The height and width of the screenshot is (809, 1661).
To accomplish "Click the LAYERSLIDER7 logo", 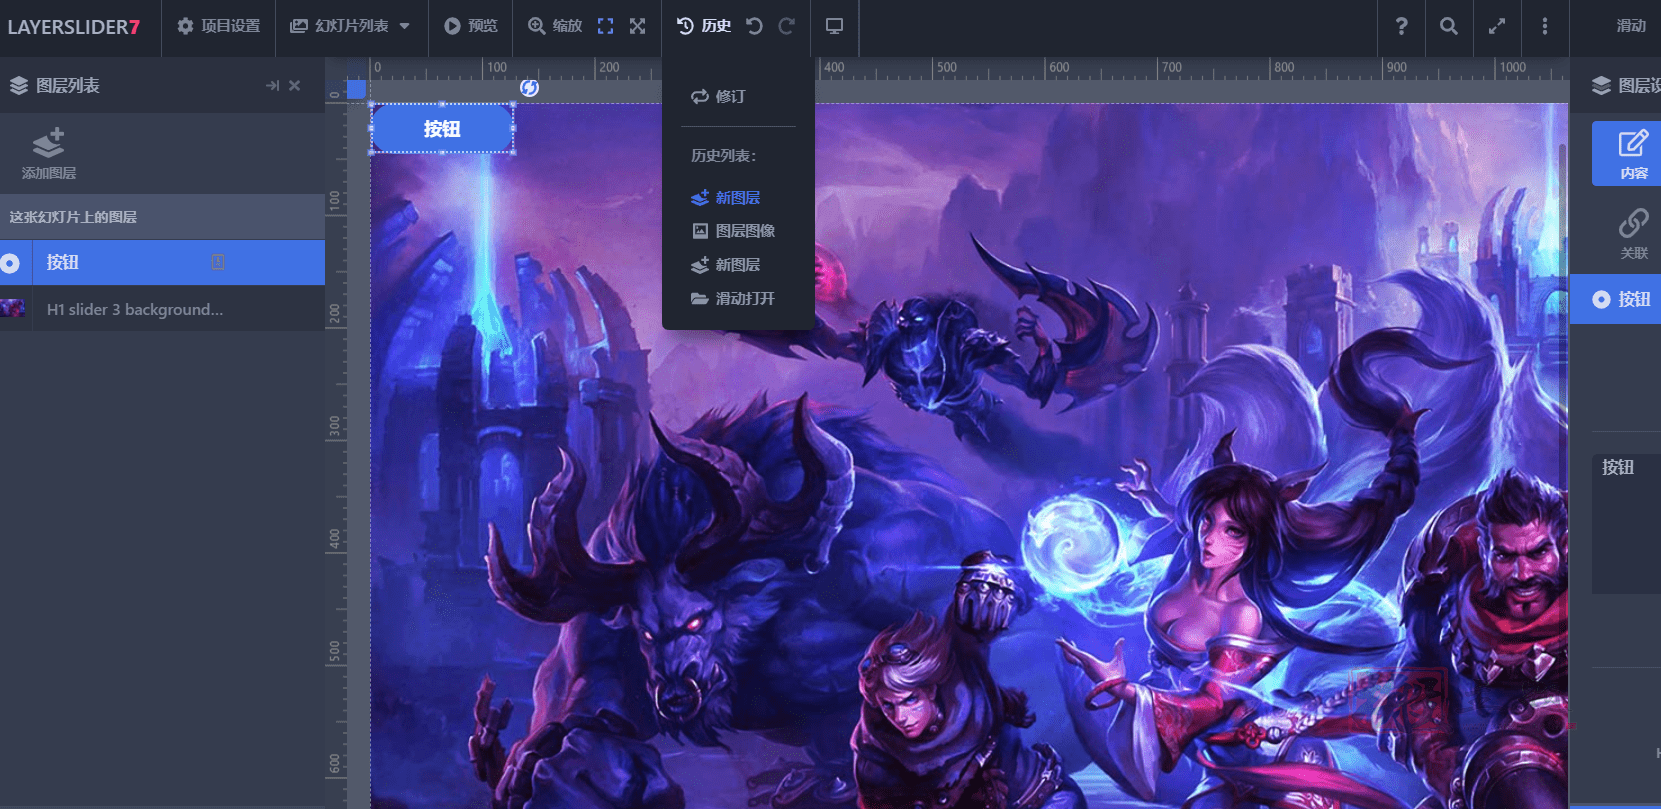I will pyautogui.click(x=74, y=27).
